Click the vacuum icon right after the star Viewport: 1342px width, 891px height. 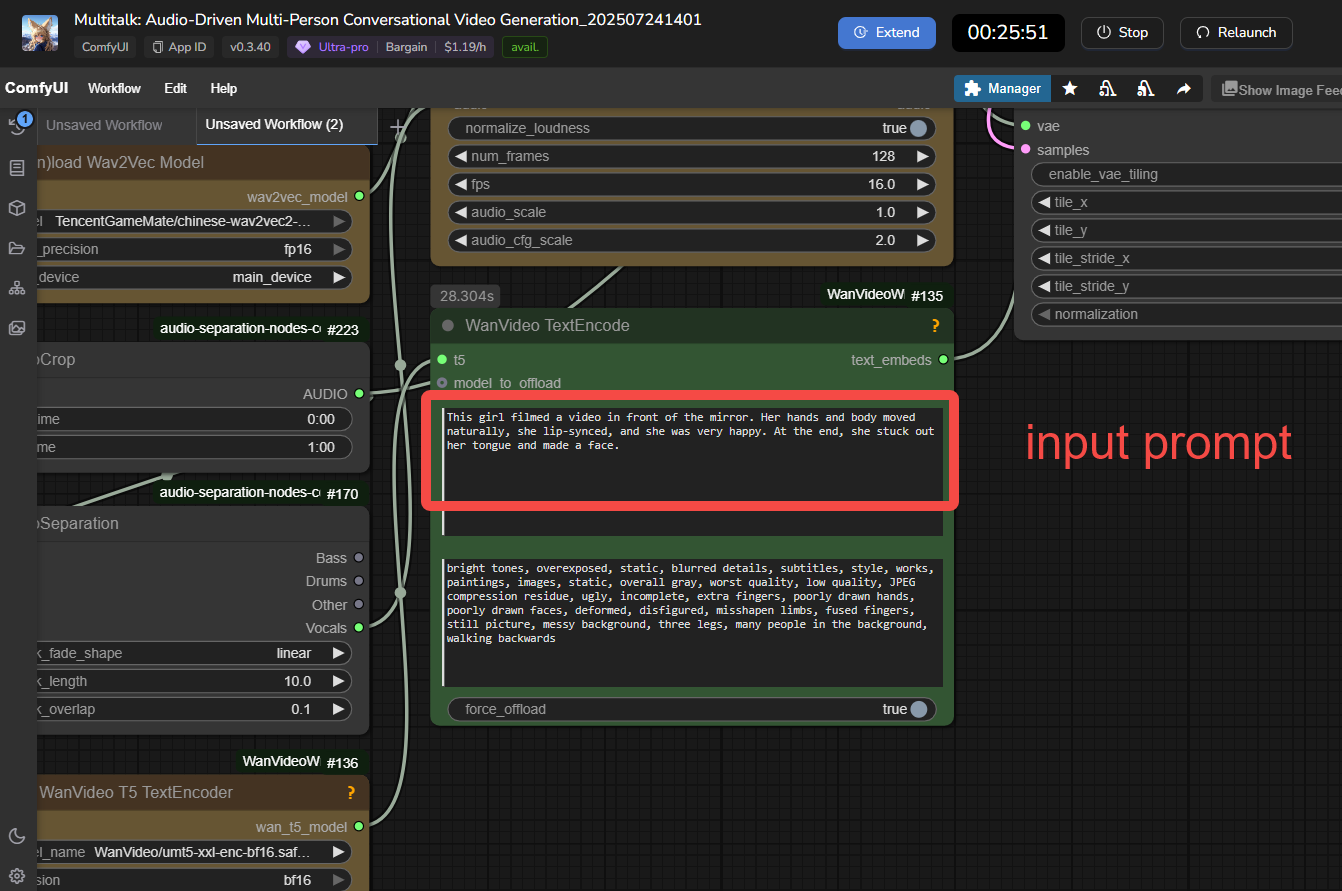[x=1108, y=89]
